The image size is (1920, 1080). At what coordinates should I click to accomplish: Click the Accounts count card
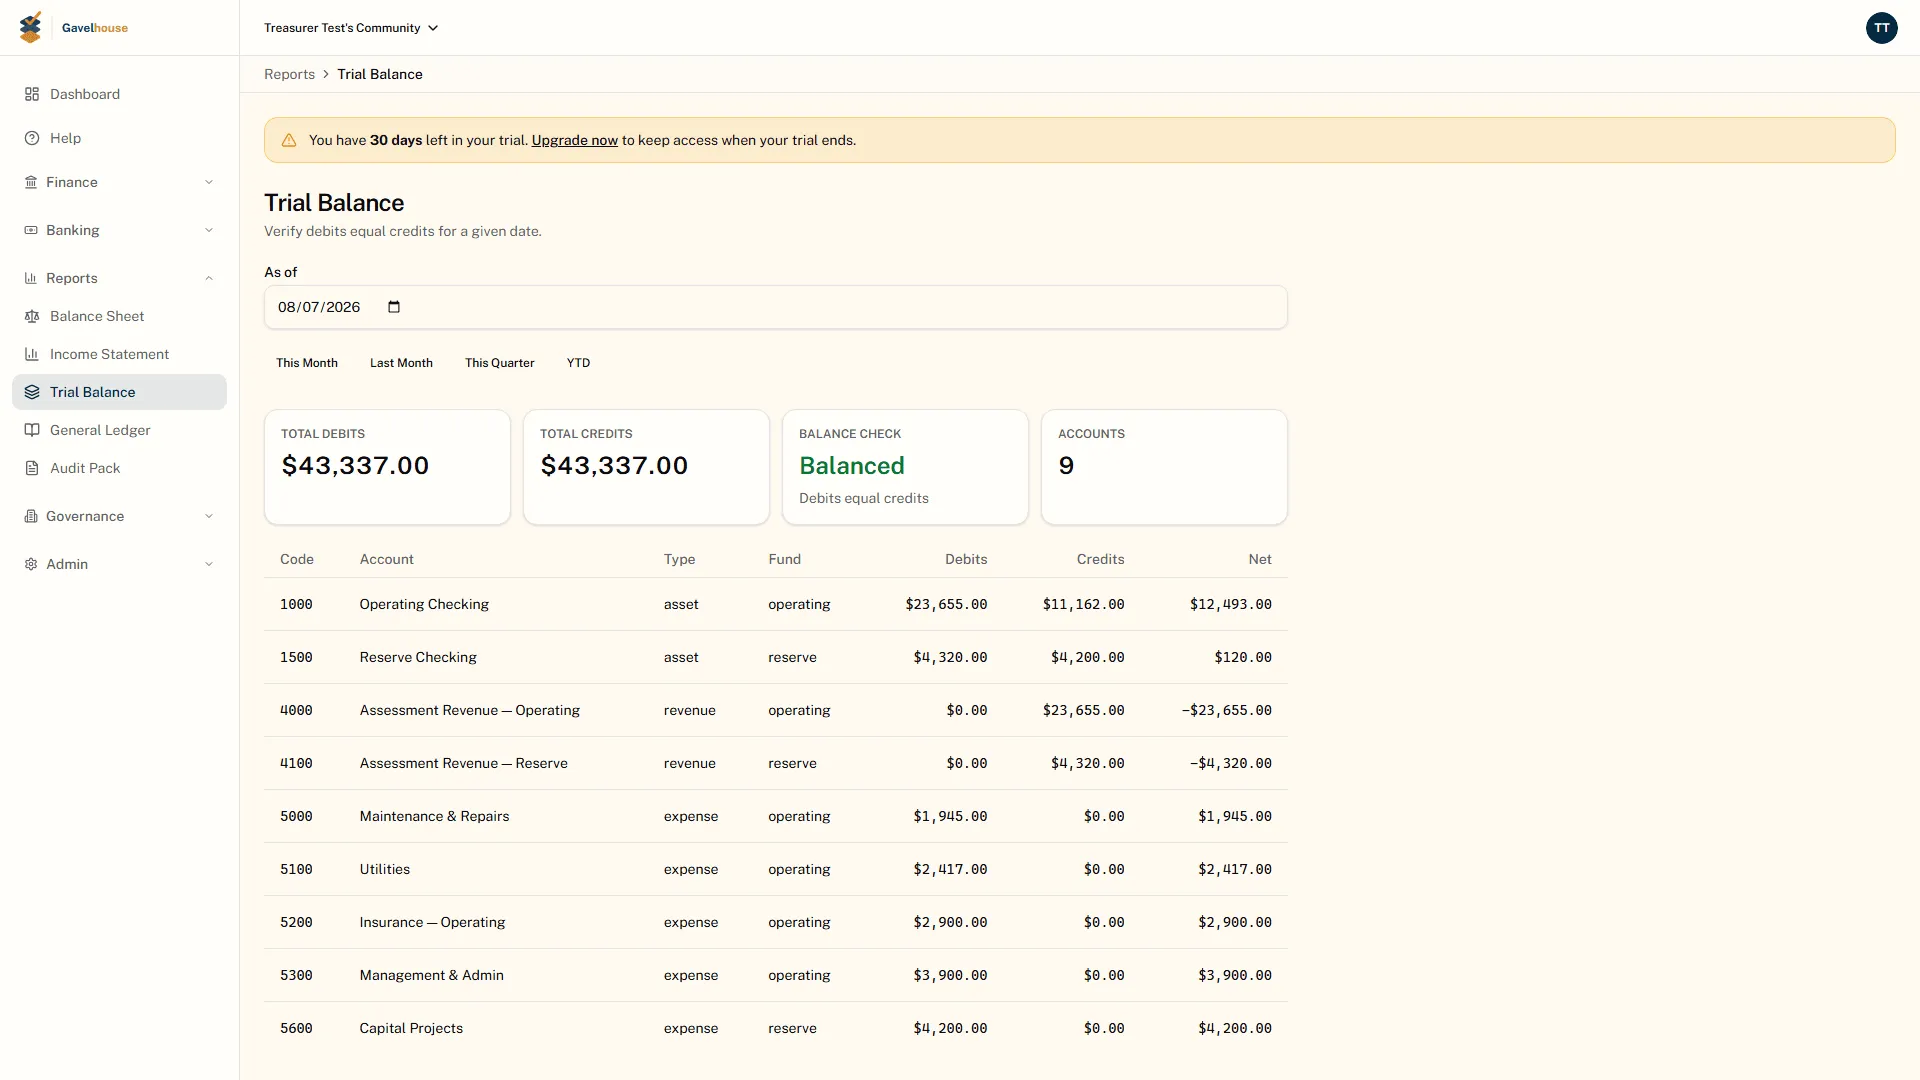[1164, 467]
